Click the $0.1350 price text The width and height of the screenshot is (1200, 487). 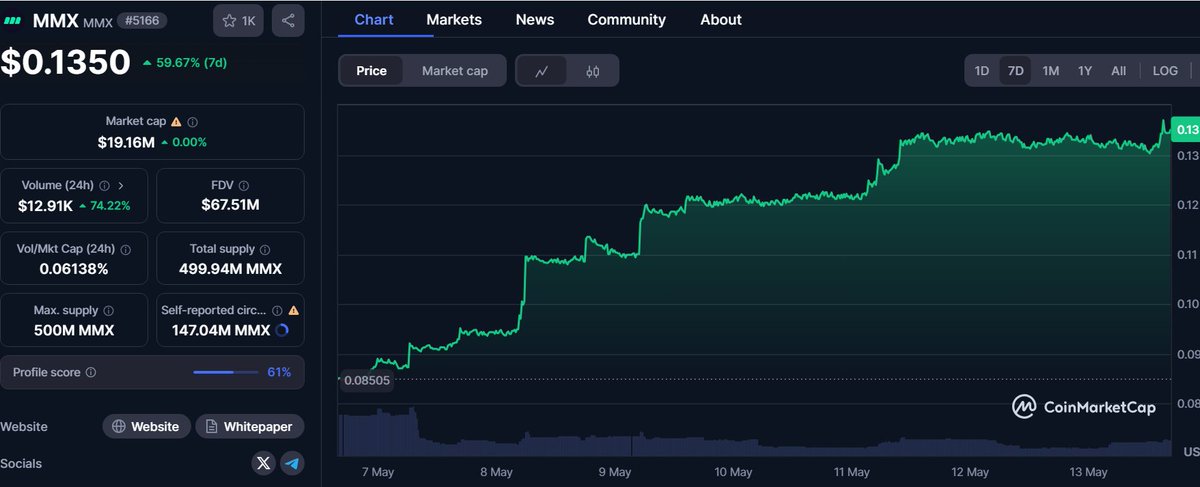[x=66, y=62]
